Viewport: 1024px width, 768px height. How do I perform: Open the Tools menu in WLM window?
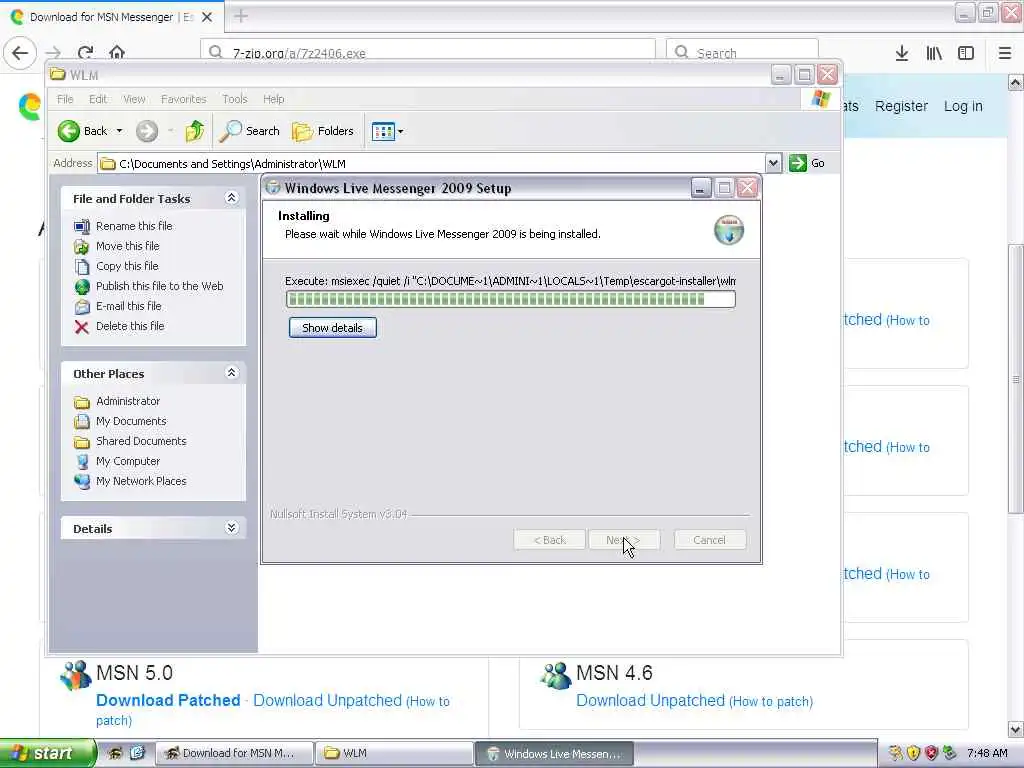coord(234,99)
